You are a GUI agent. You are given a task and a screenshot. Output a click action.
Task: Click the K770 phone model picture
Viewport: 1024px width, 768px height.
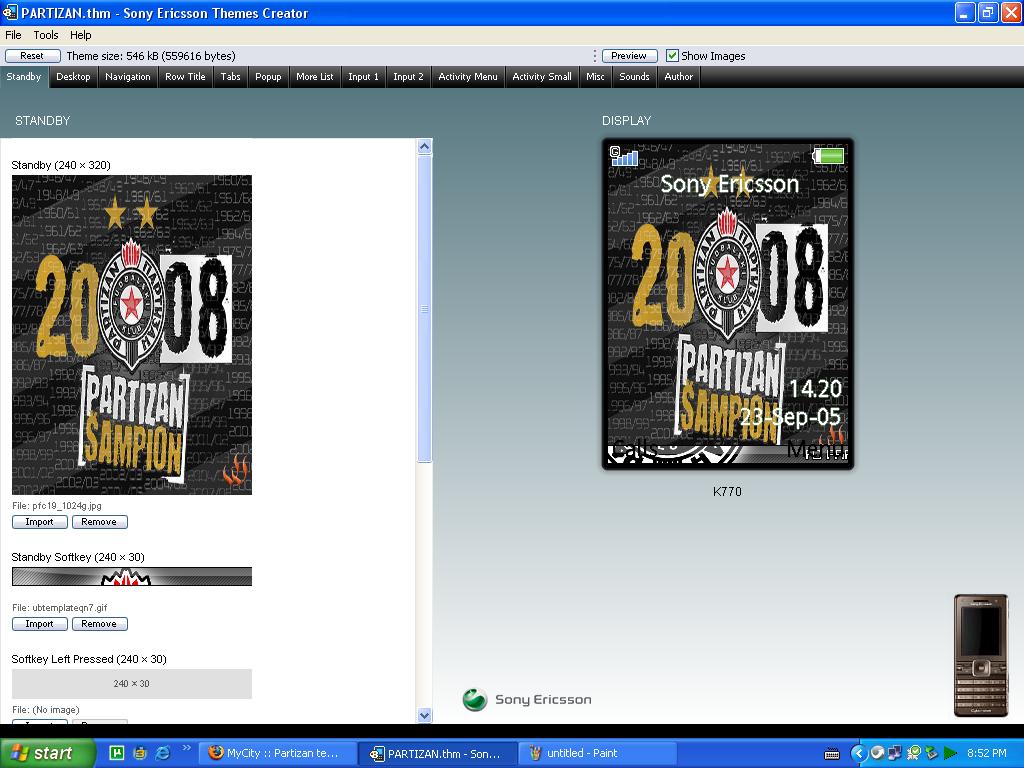point(981,655)
